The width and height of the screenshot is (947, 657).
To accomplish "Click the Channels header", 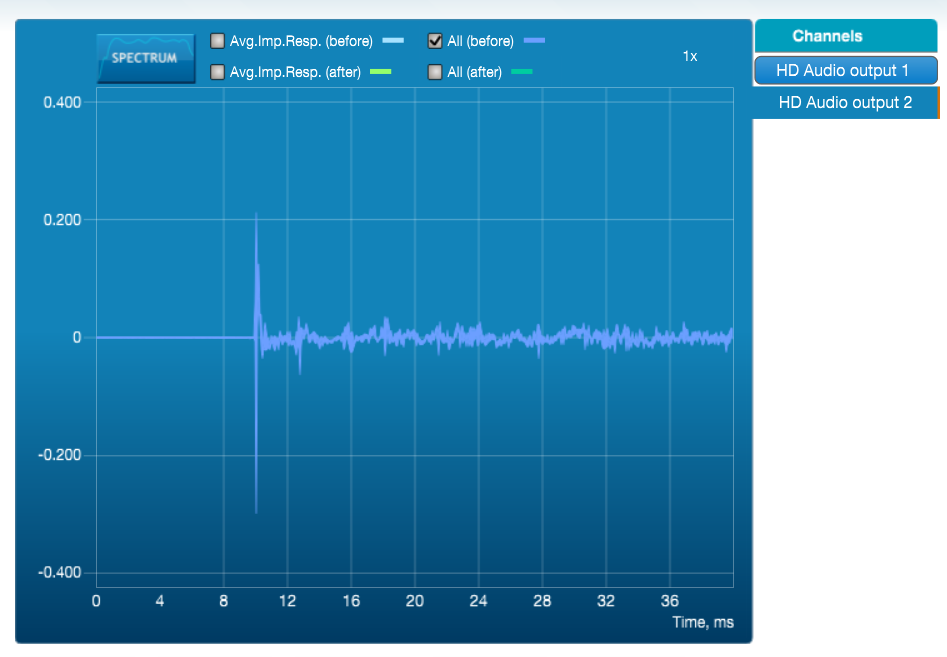I will pos(846,36).
